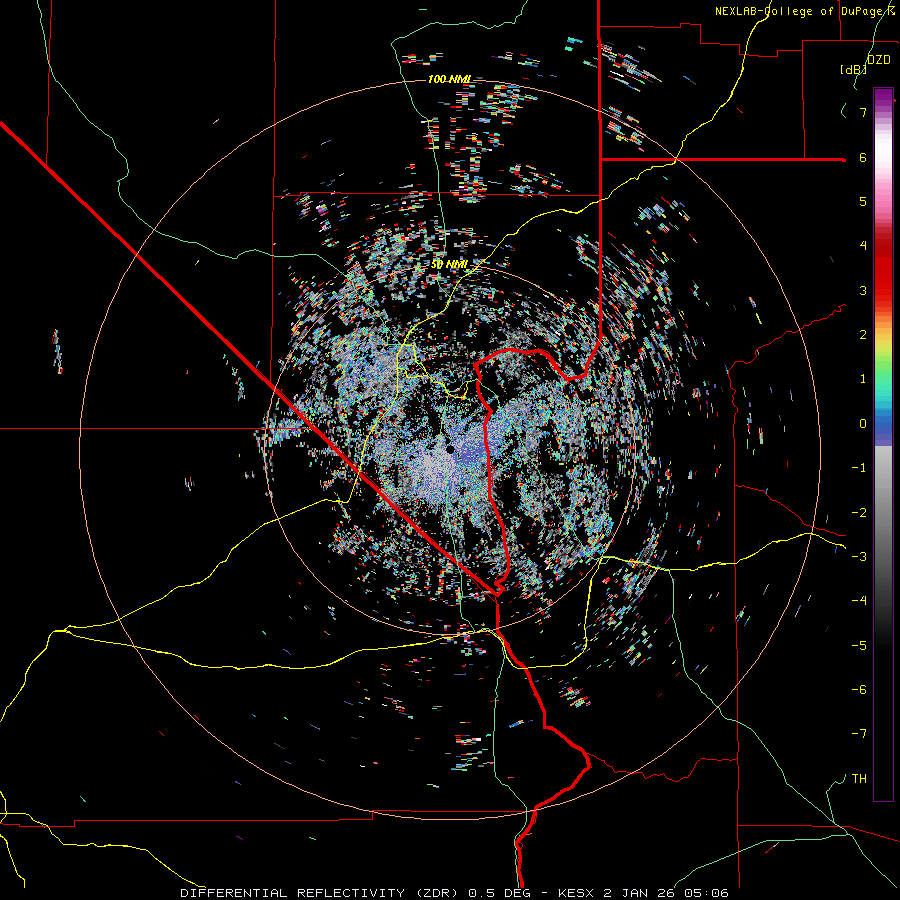Click the 0 value on the scale
The height and width of the screenshot is (900, 900).
(x=863, y=424)
